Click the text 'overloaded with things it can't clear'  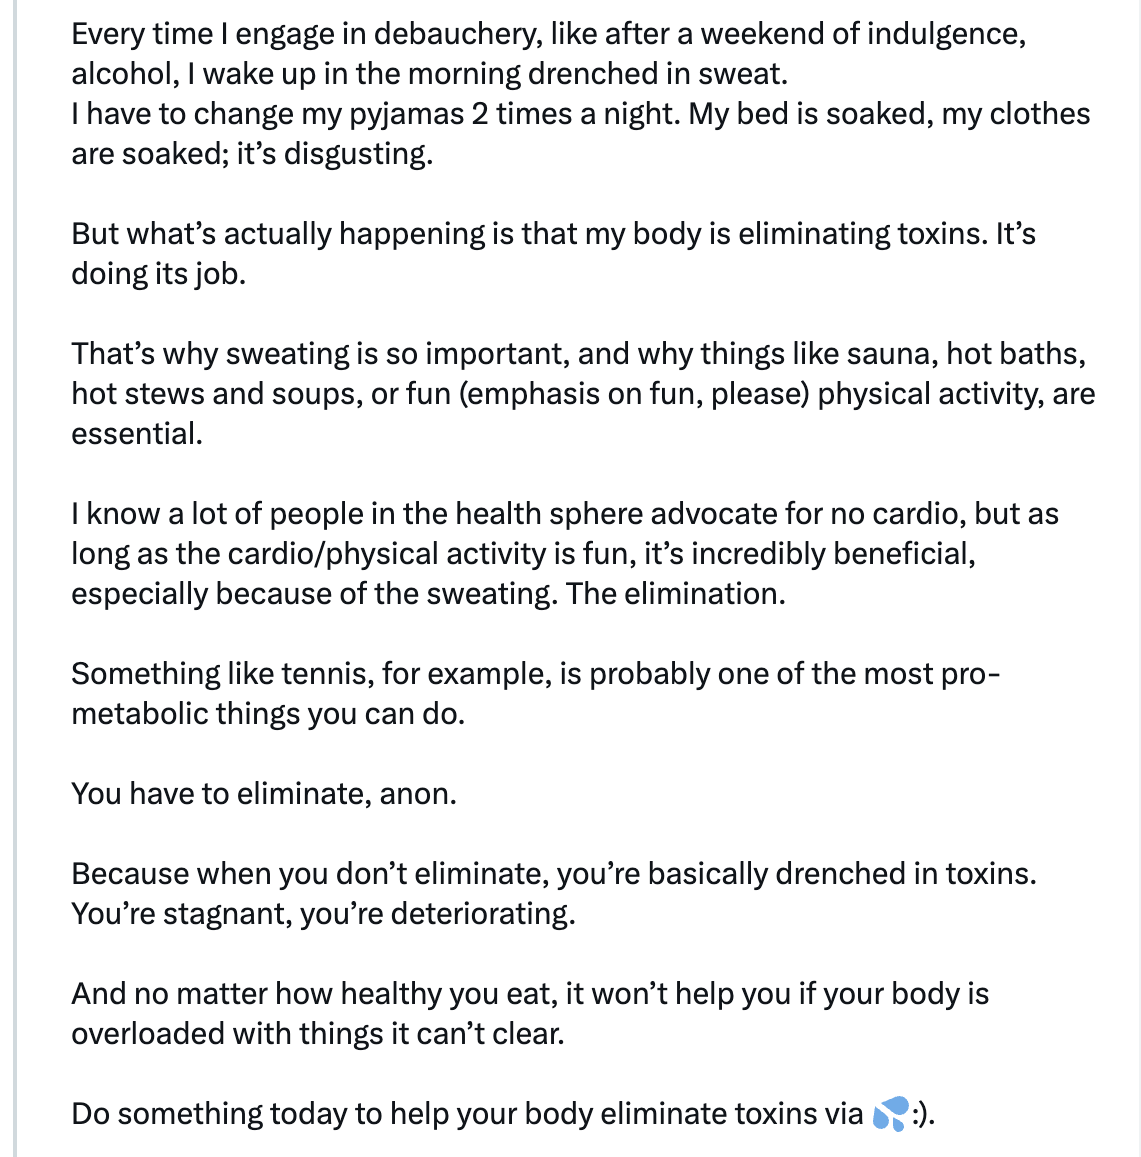tap(317, 1034)
